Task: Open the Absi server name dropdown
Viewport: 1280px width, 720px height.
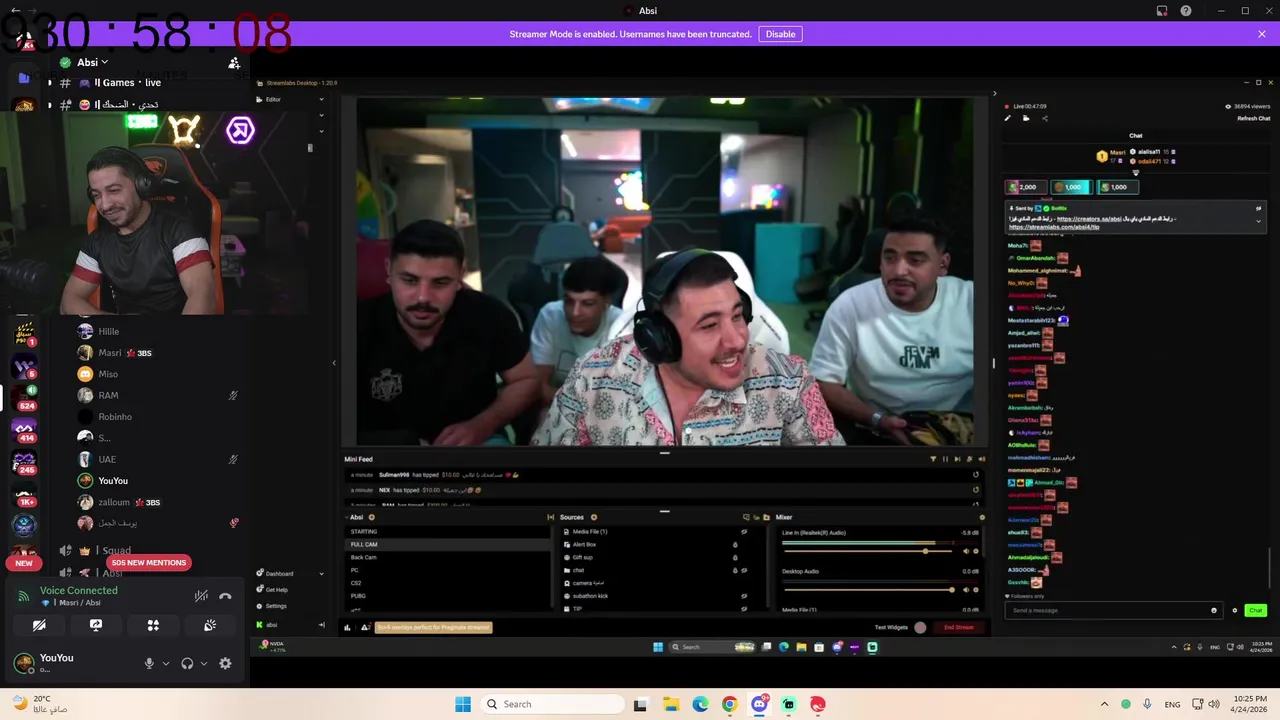Action: 92,62
